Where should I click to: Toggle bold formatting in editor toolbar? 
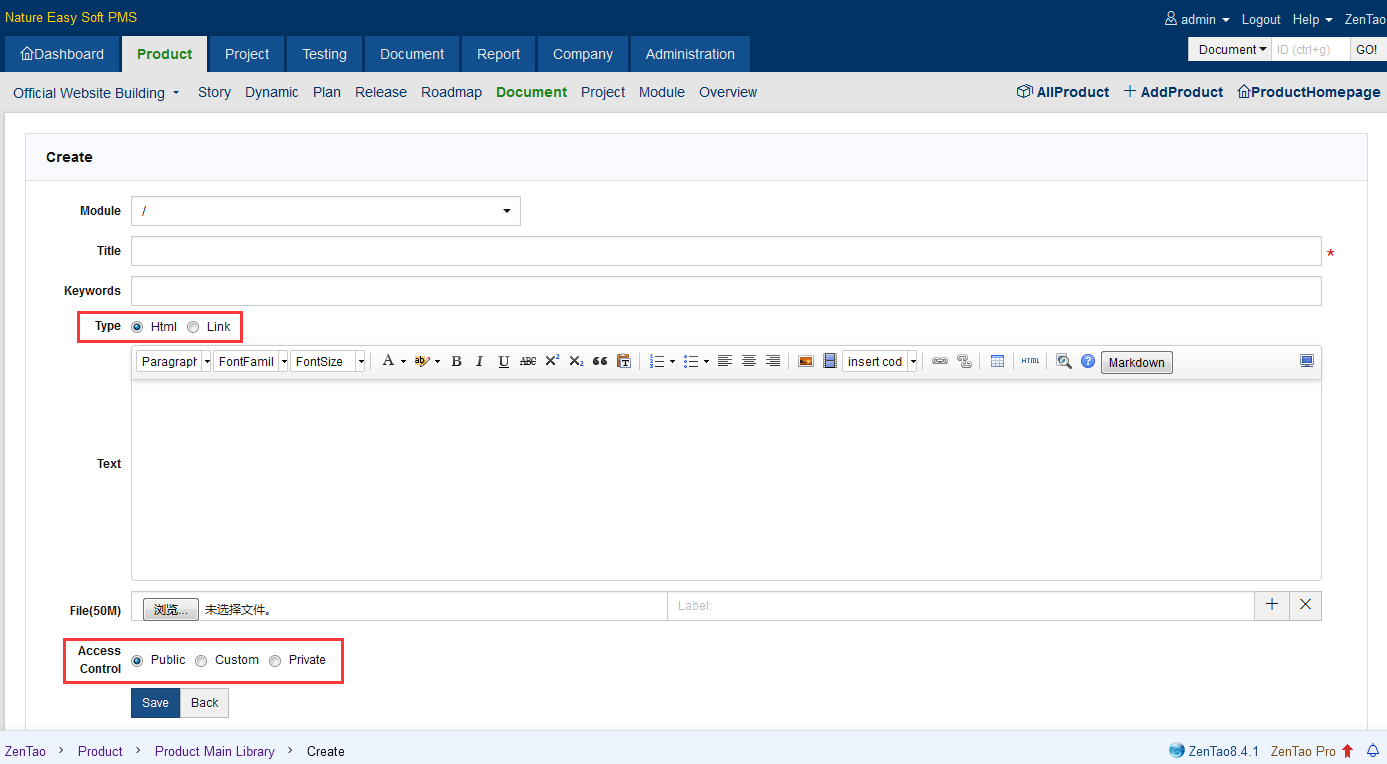point(456,362)
